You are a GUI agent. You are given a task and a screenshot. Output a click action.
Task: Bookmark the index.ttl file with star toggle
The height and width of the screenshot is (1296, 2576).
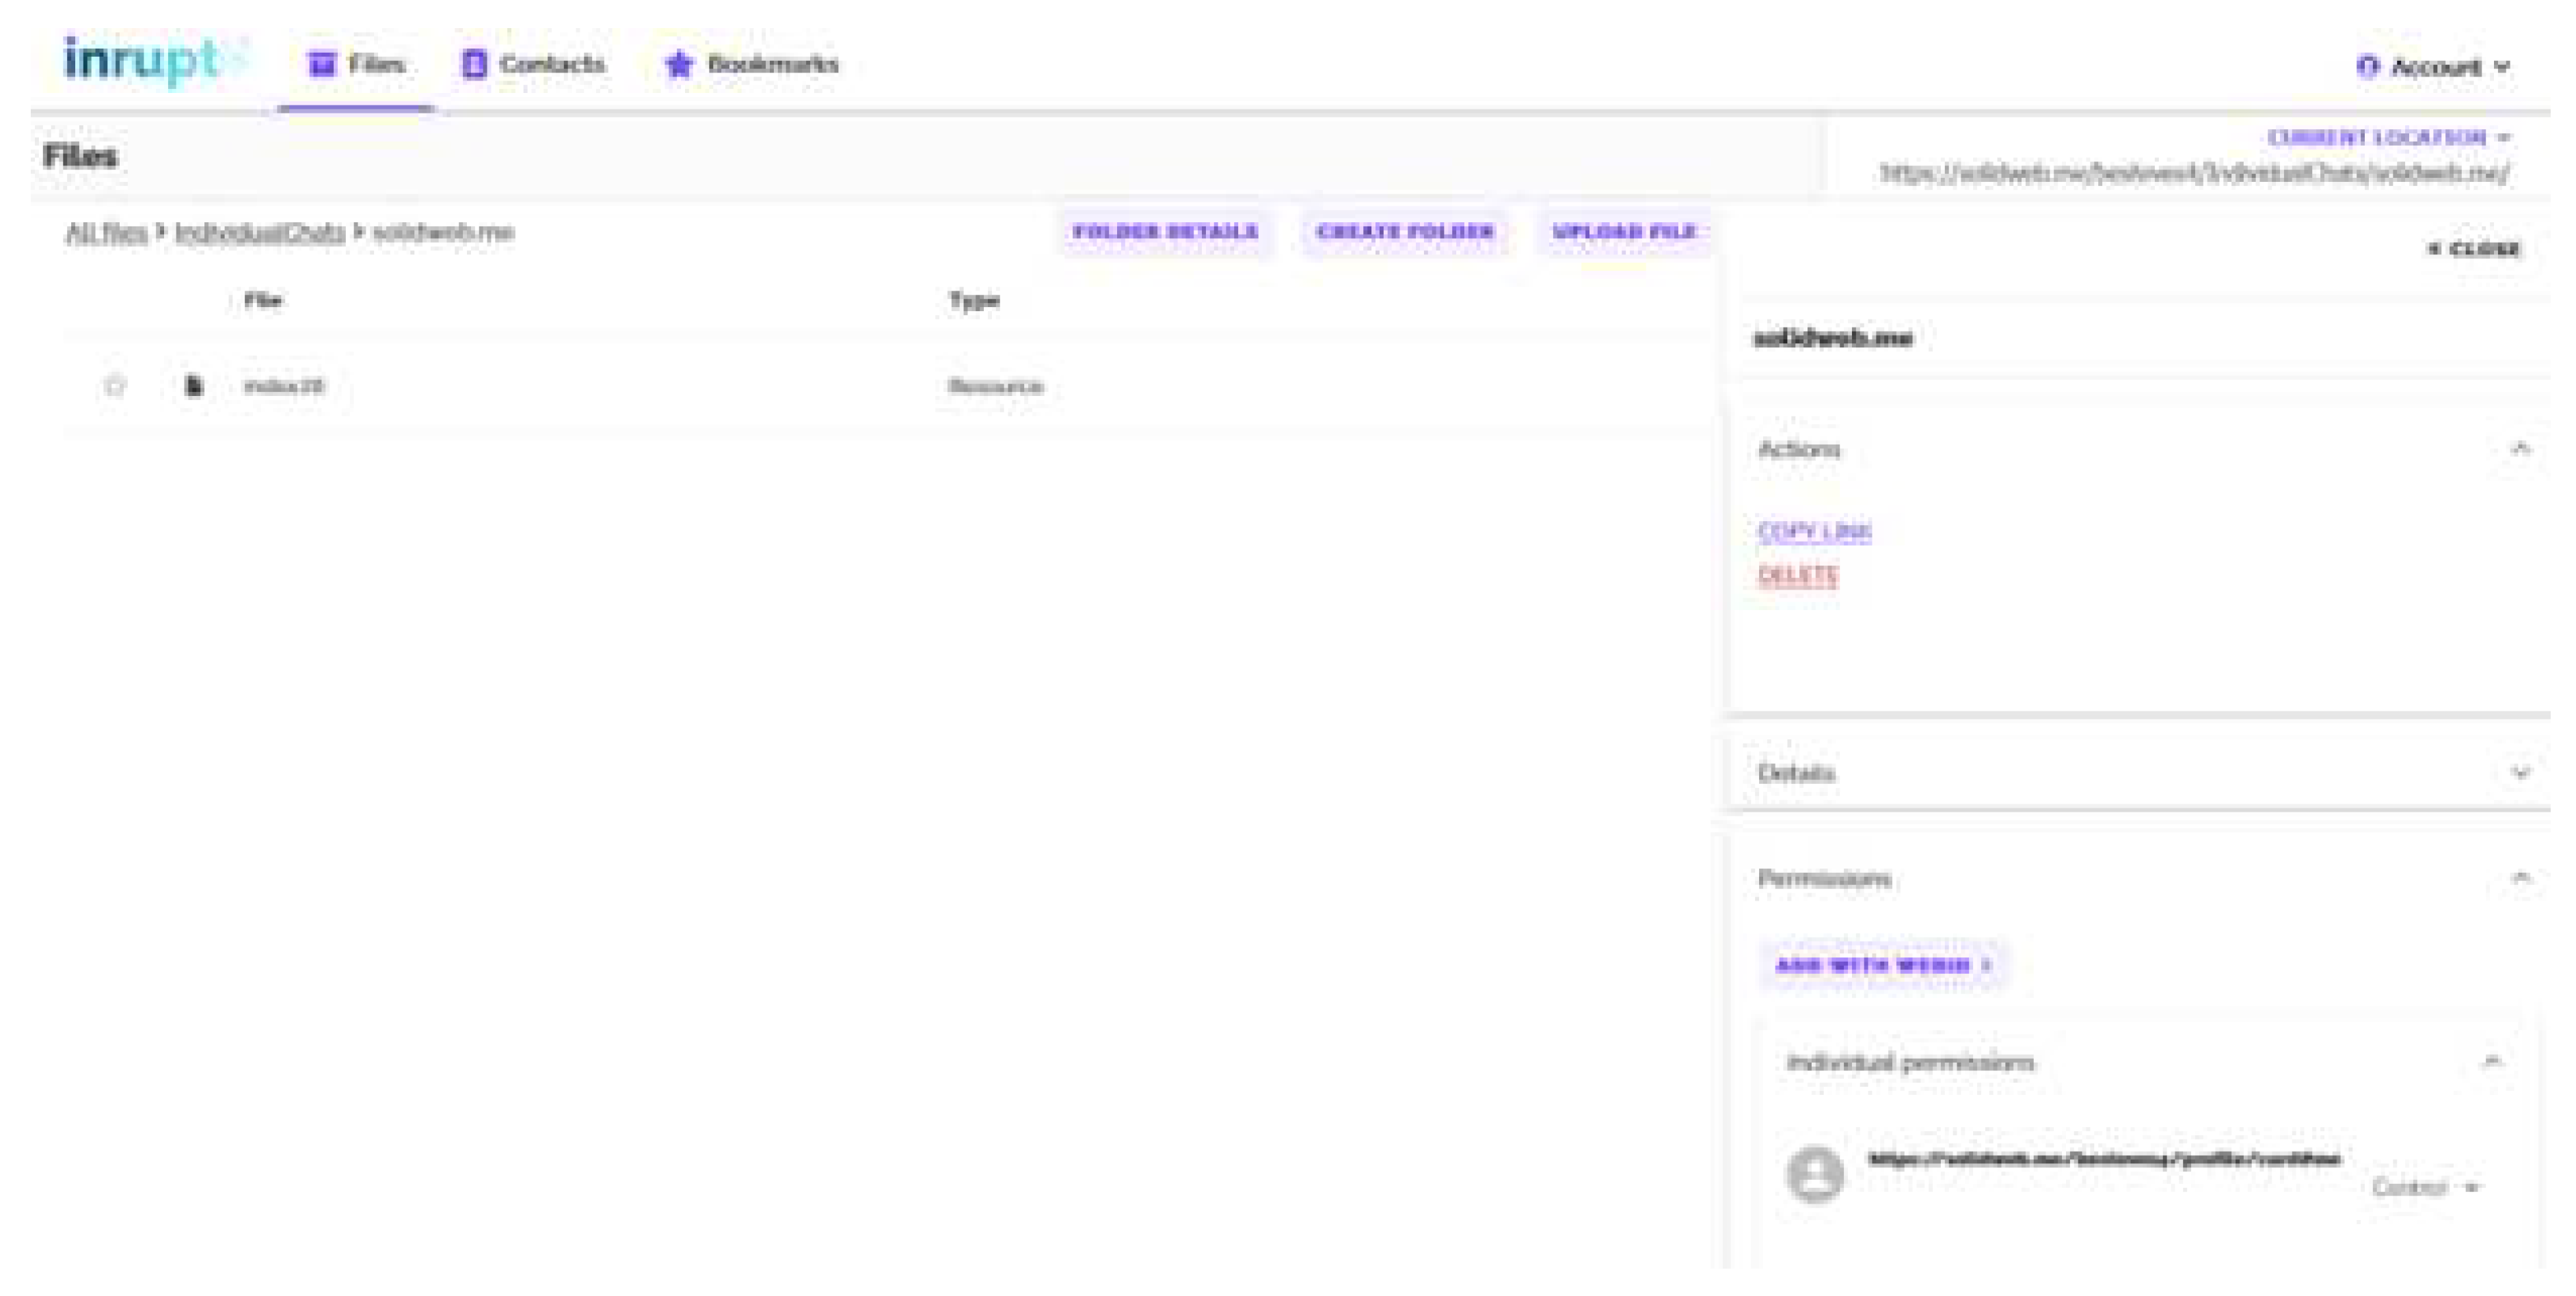[115, 386]
